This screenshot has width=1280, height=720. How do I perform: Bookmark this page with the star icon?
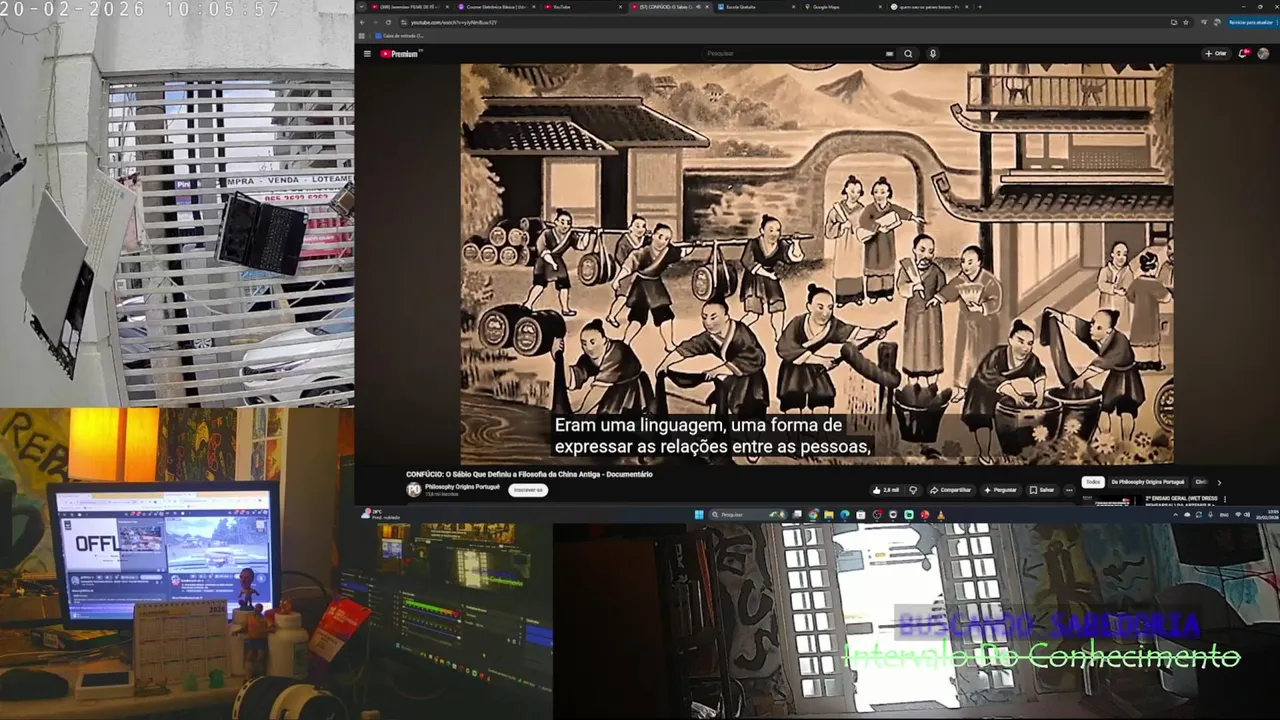click(1187, 22)
